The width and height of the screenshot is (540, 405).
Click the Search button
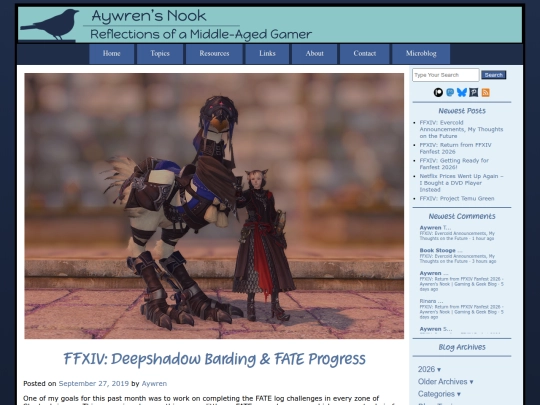494,75
